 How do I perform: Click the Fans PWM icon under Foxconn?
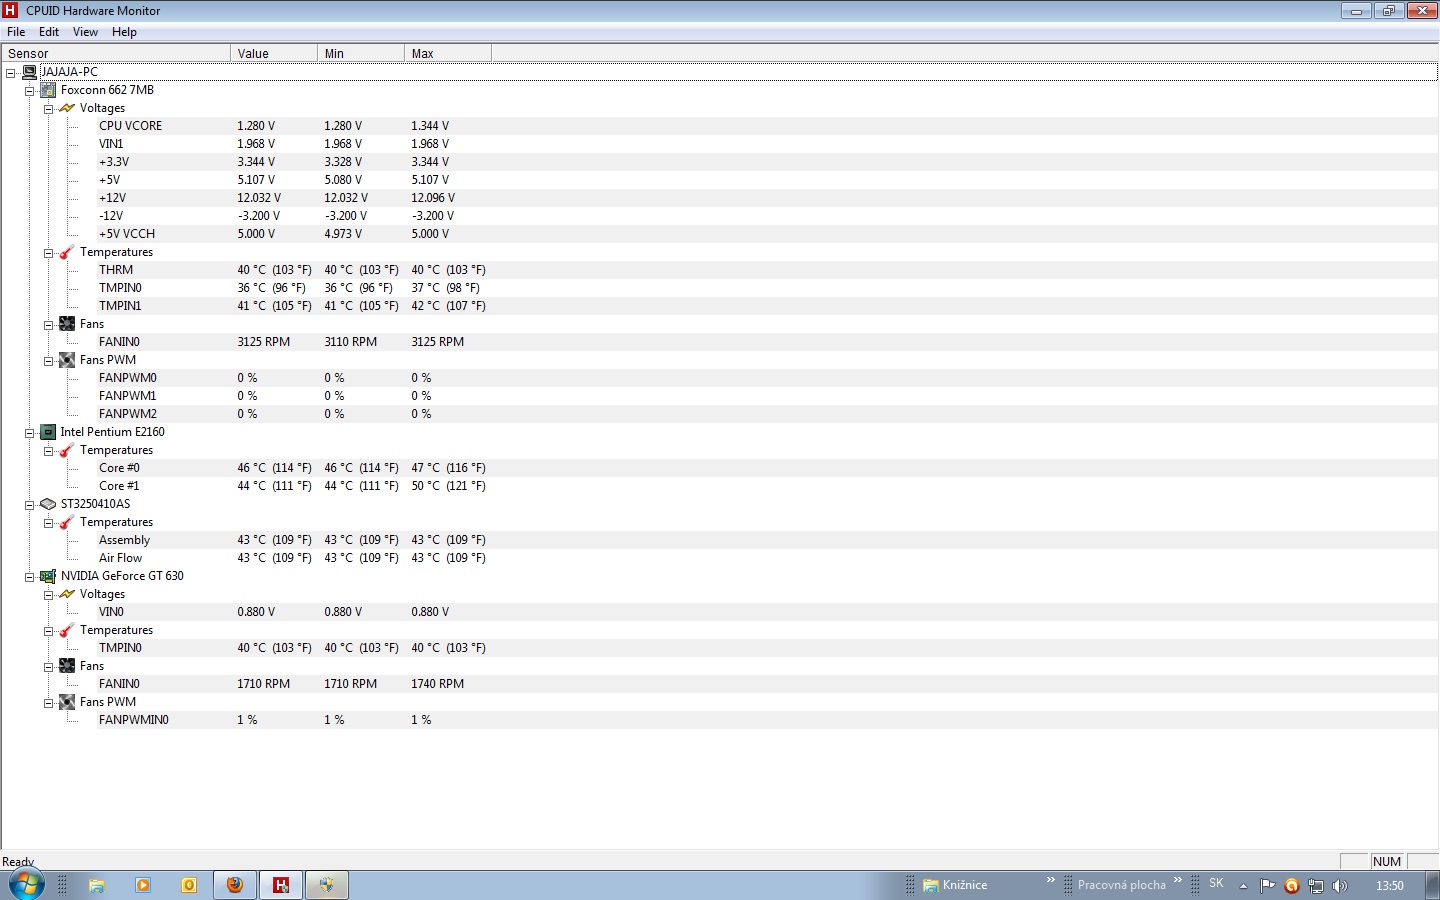(x=67, y=360)
